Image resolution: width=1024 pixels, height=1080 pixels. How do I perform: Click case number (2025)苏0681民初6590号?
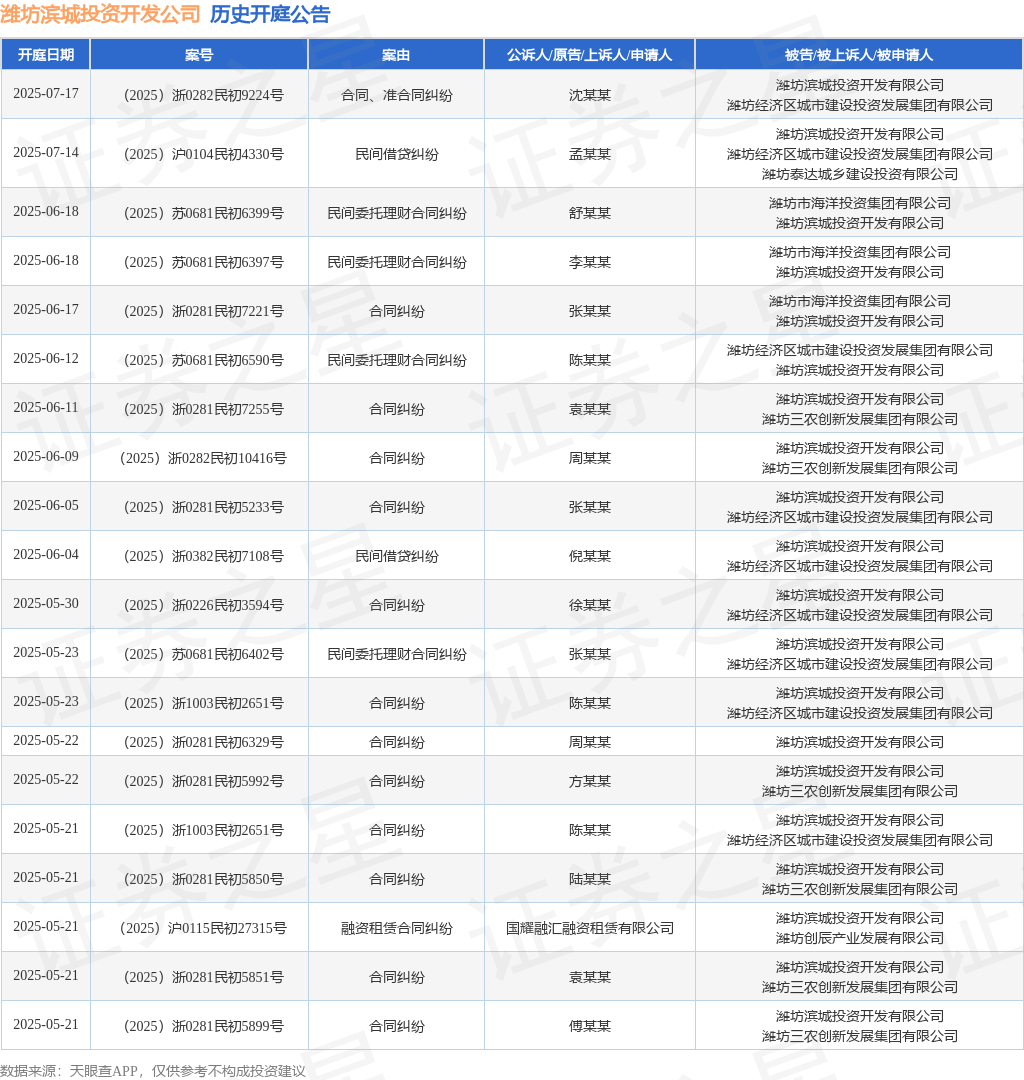[x=203, y=360]
